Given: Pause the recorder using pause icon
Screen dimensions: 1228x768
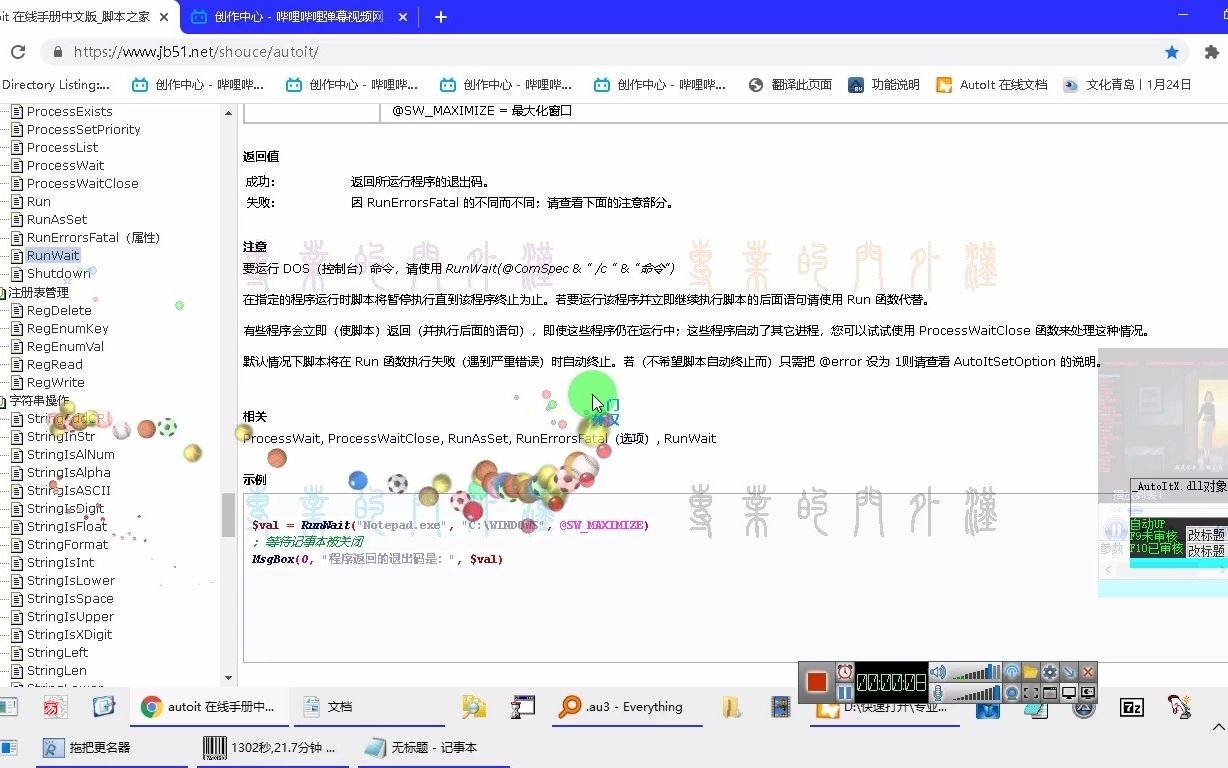Looking at the screenshot, I should tap(845, 692).
